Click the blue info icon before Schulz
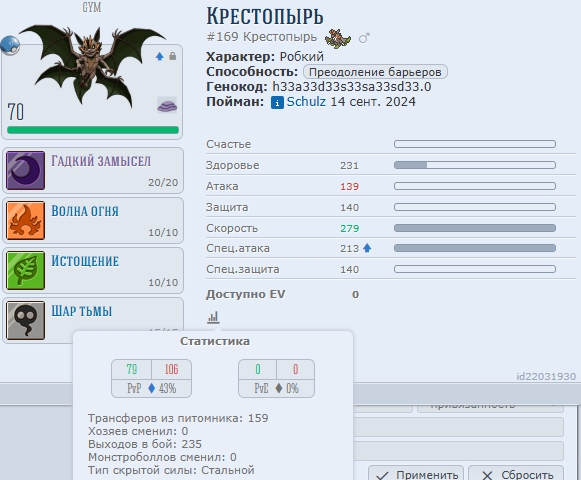Screen dimensions: 581x480 point(277,102)
